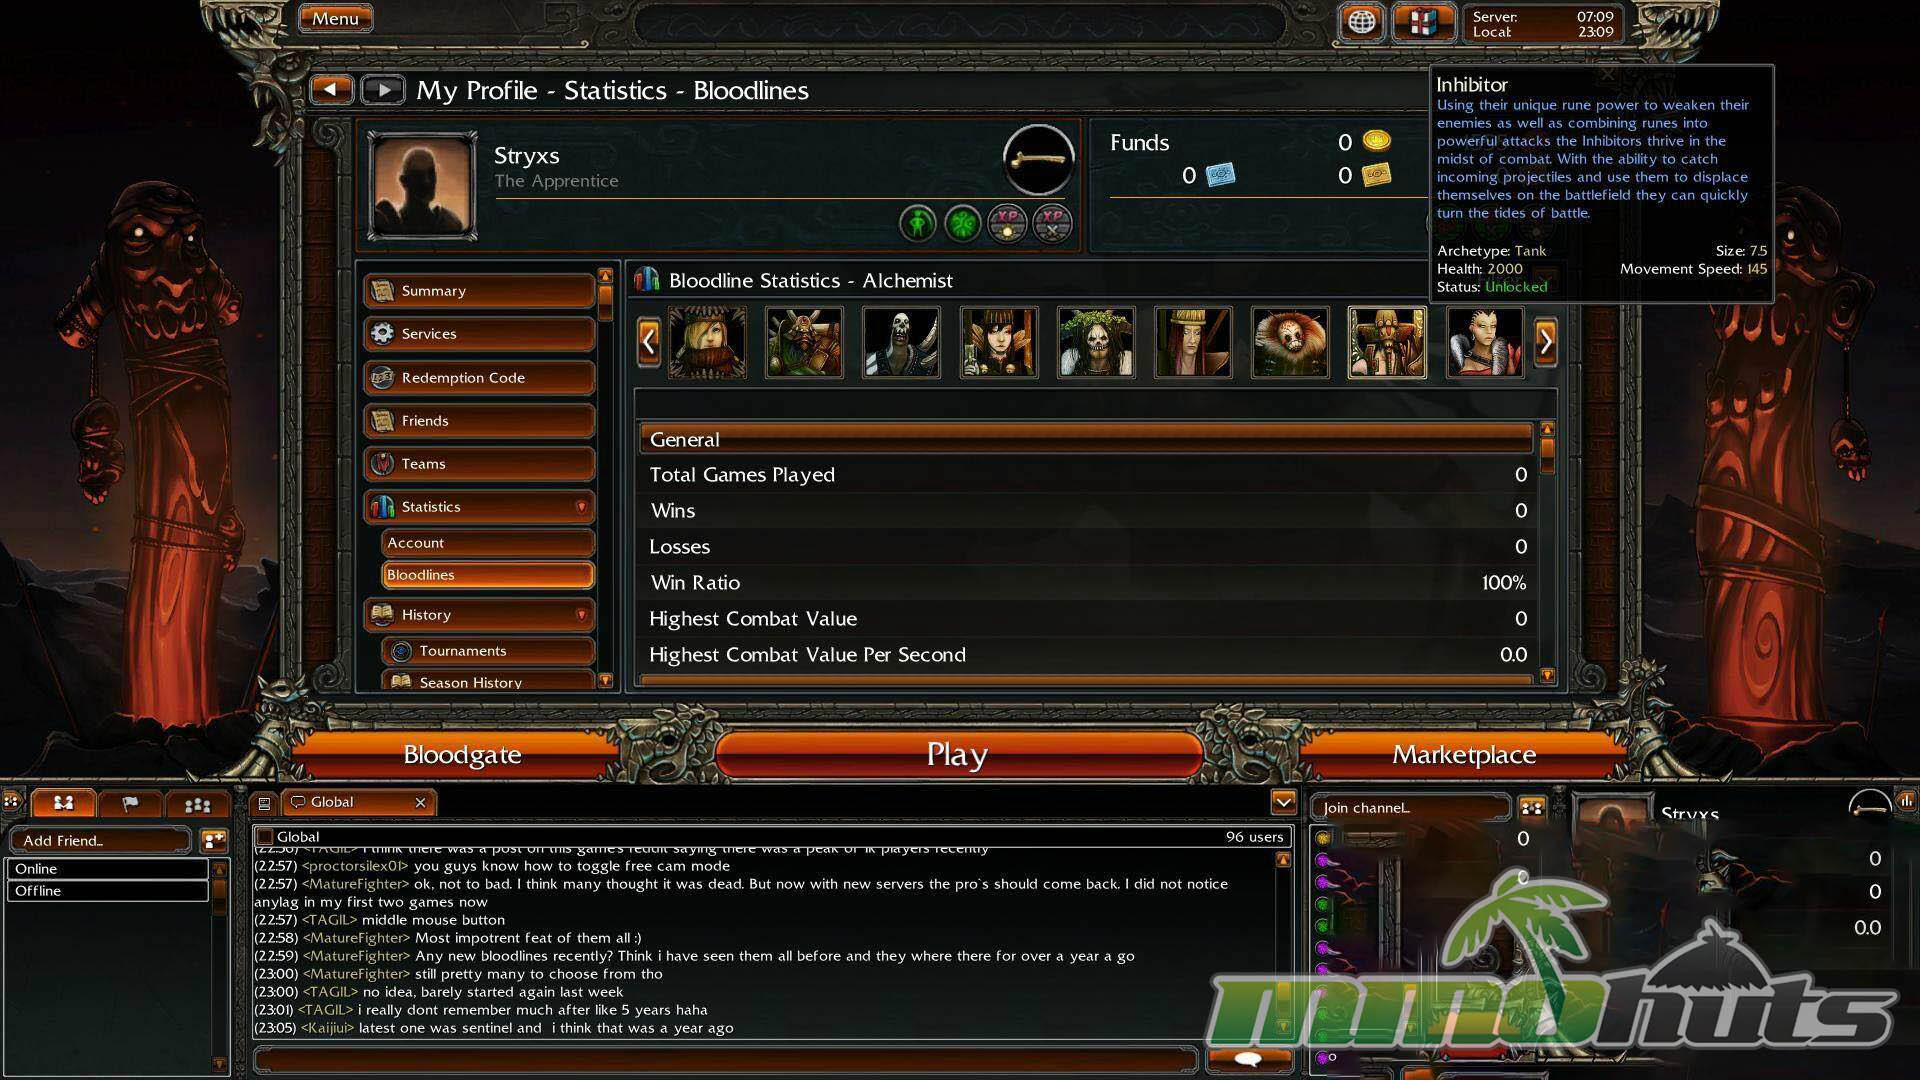Click the add friend plus icon
1920x1080 pixels.
pos(214,840)
